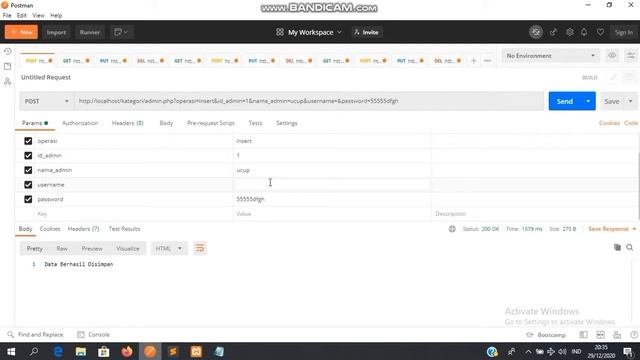This screenshot has width=640, height=360.
Task: Open File Explorer from the taskbar
Action: (81, 351)
